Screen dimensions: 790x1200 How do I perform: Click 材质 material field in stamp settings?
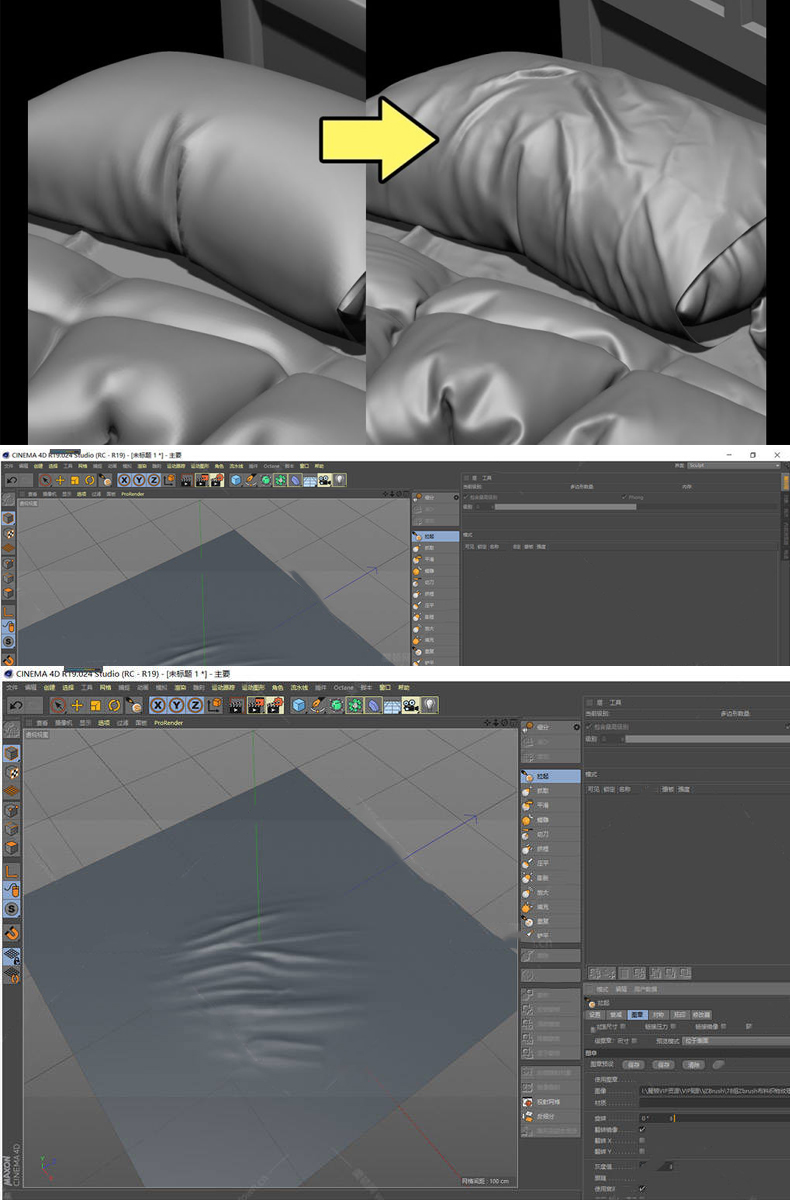point(715,1103)
